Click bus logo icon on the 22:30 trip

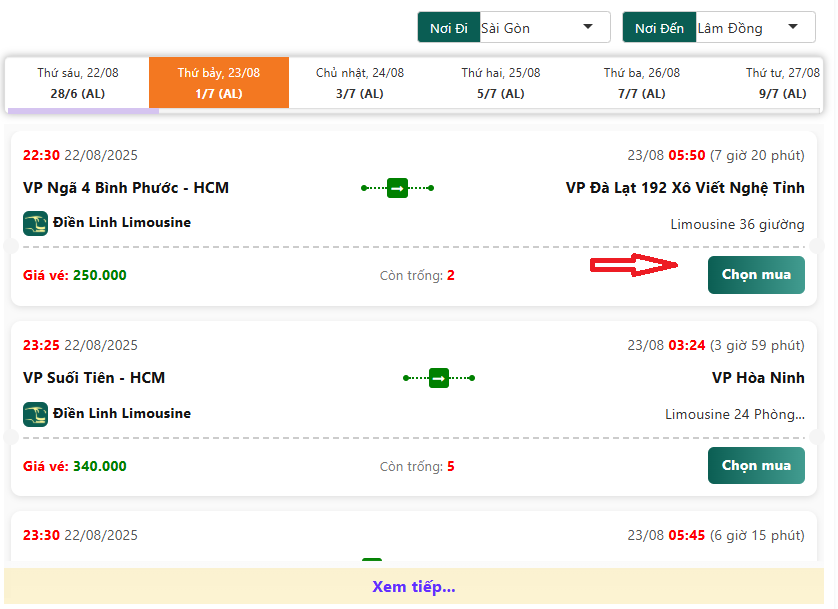[35, 223]
